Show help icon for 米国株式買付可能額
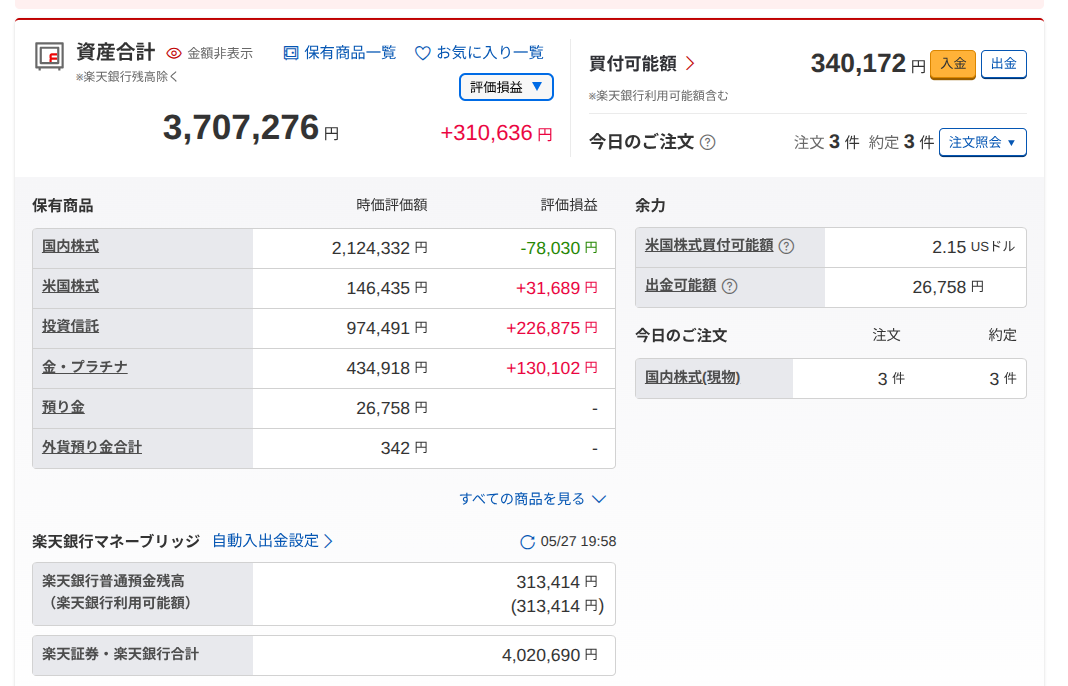Viewport: 1068px width, 686px height. 786,246
